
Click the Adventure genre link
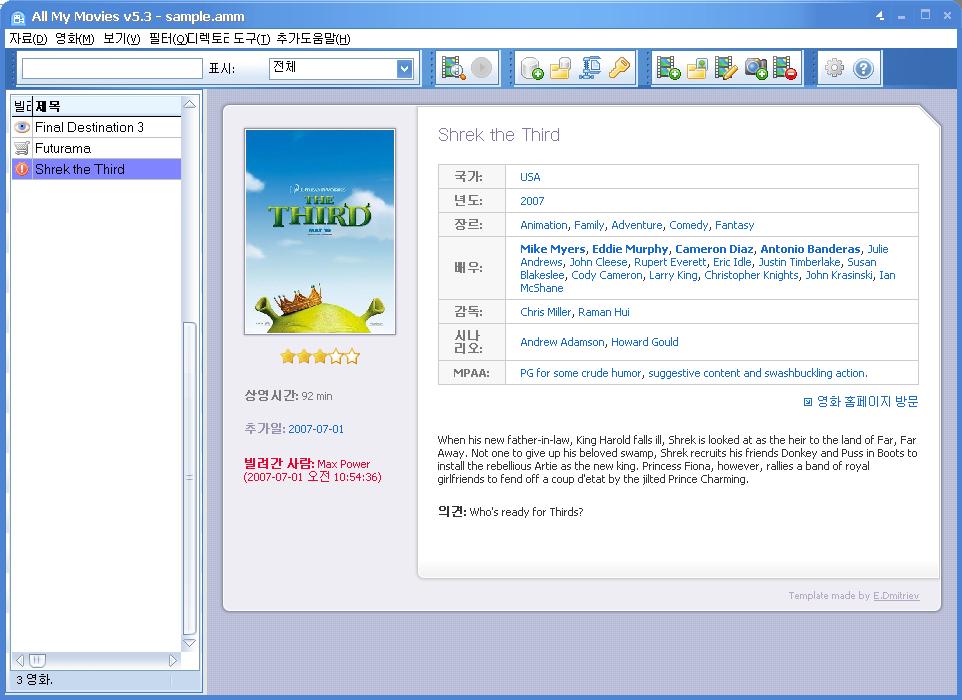click(x=637, y=225)
